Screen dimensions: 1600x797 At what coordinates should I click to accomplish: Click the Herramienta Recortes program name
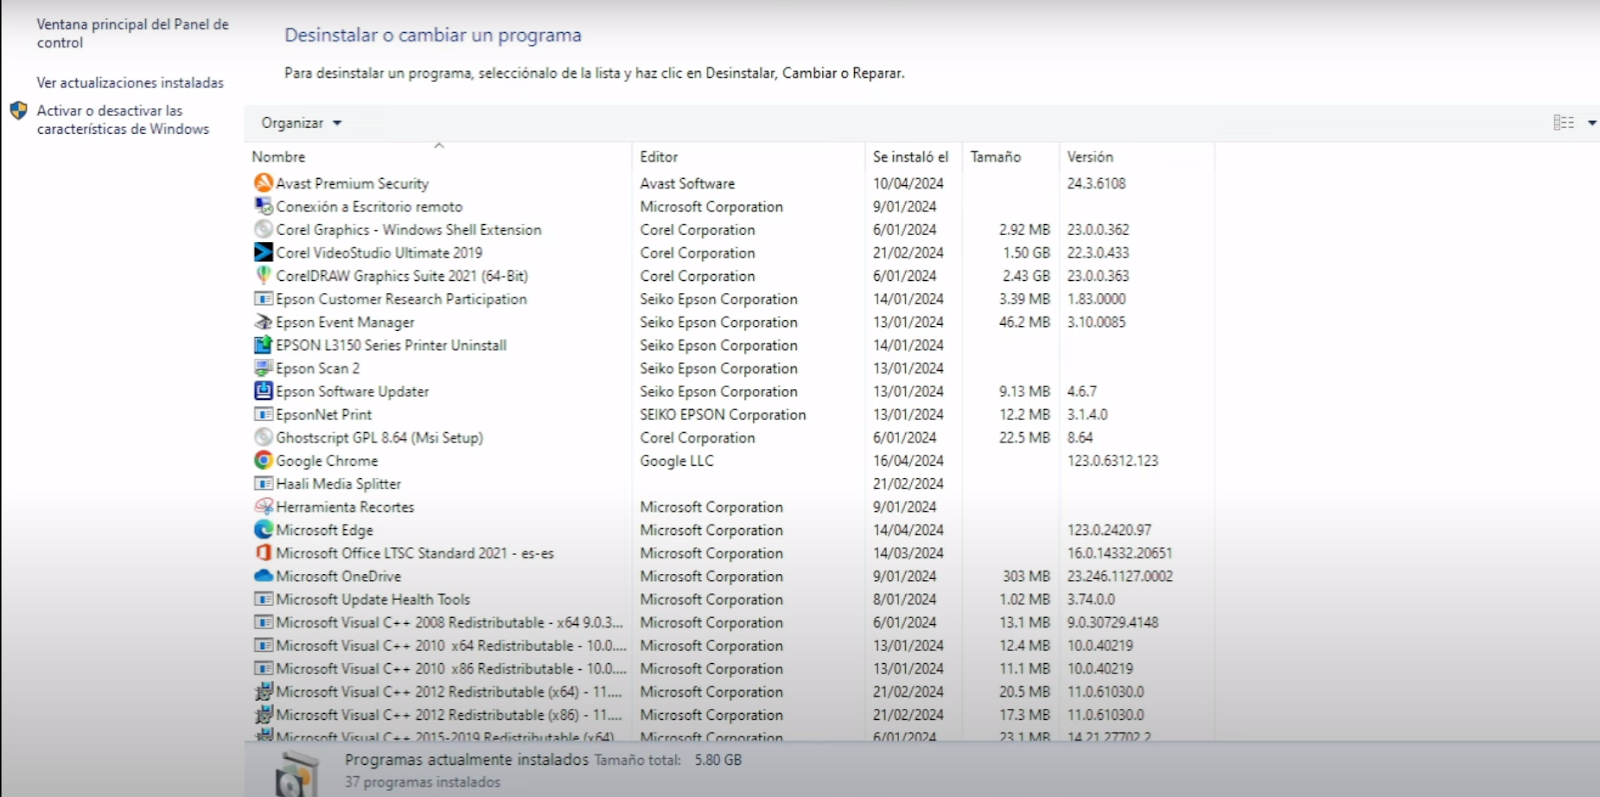point(345,507)
